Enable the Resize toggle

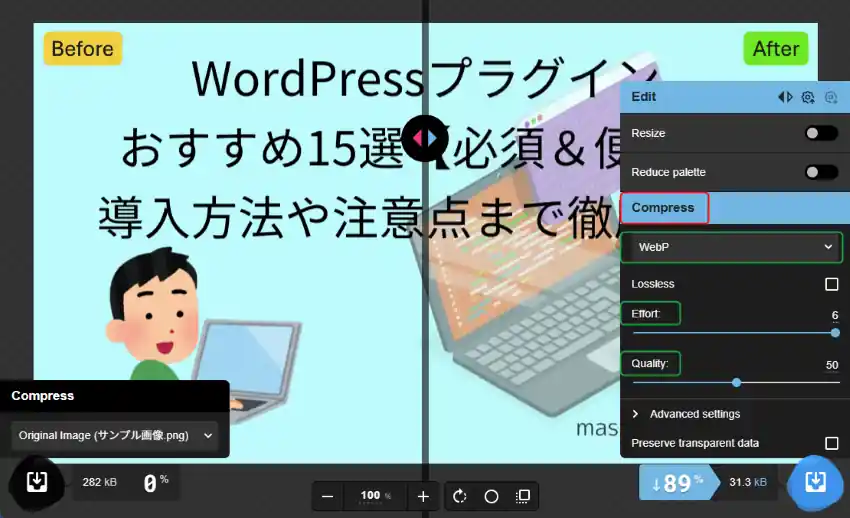pos(821,133)
